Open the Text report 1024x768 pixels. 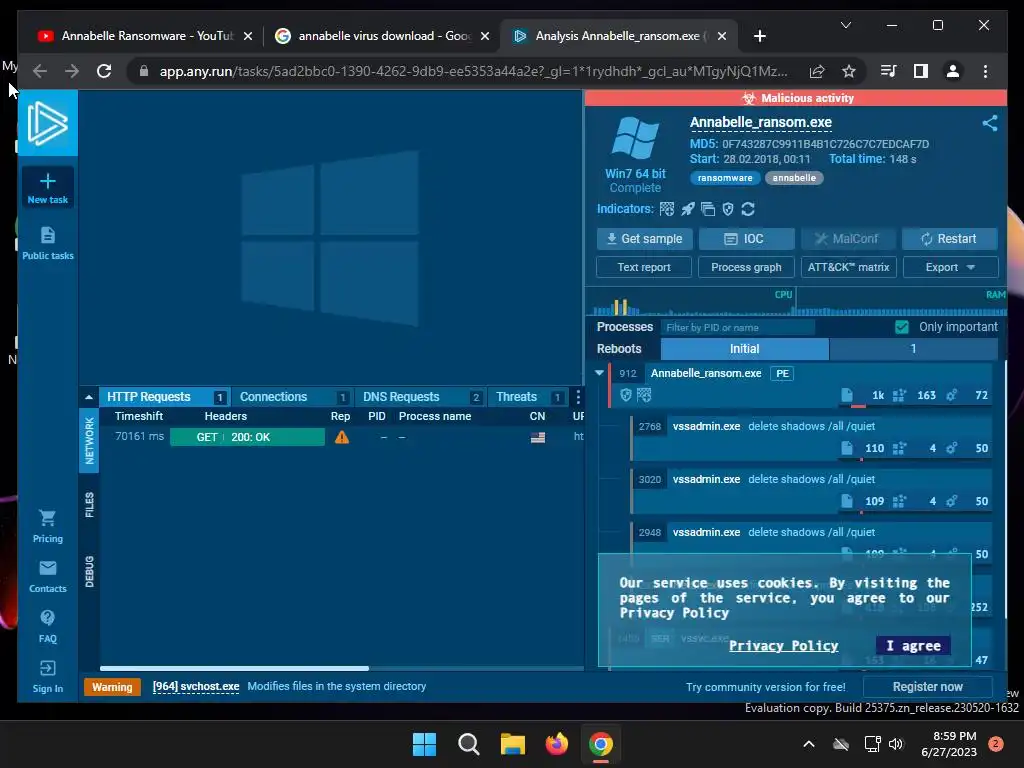(x=644, y=267)
